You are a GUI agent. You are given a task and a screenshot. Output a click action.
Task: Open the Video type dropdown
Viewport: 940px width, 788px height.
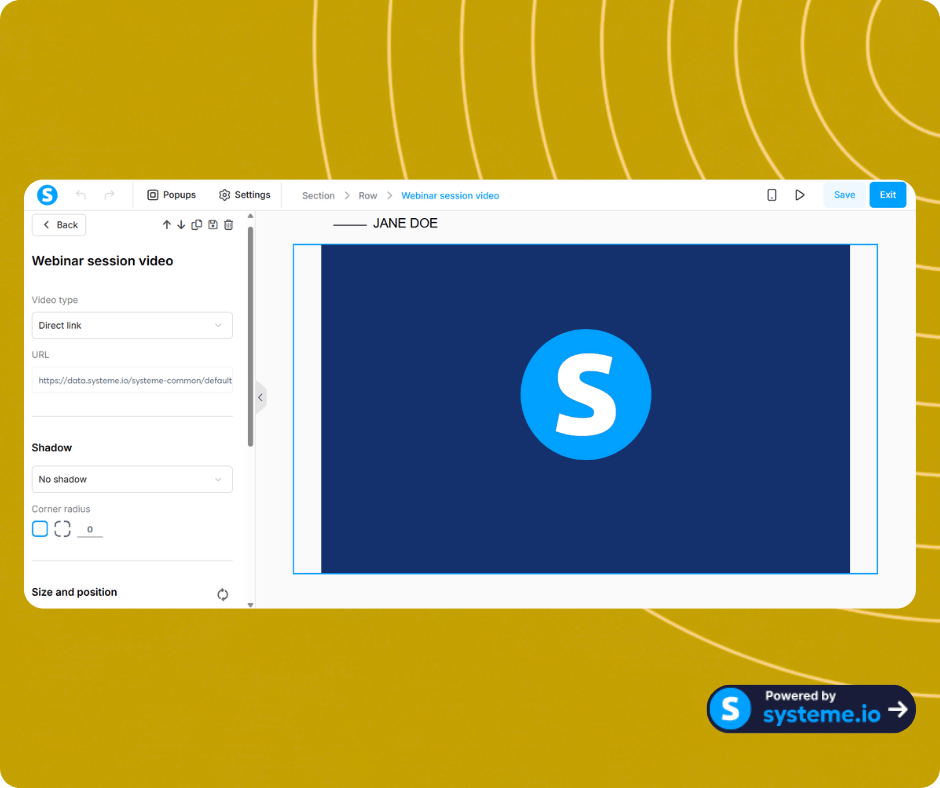coord(132,325)
